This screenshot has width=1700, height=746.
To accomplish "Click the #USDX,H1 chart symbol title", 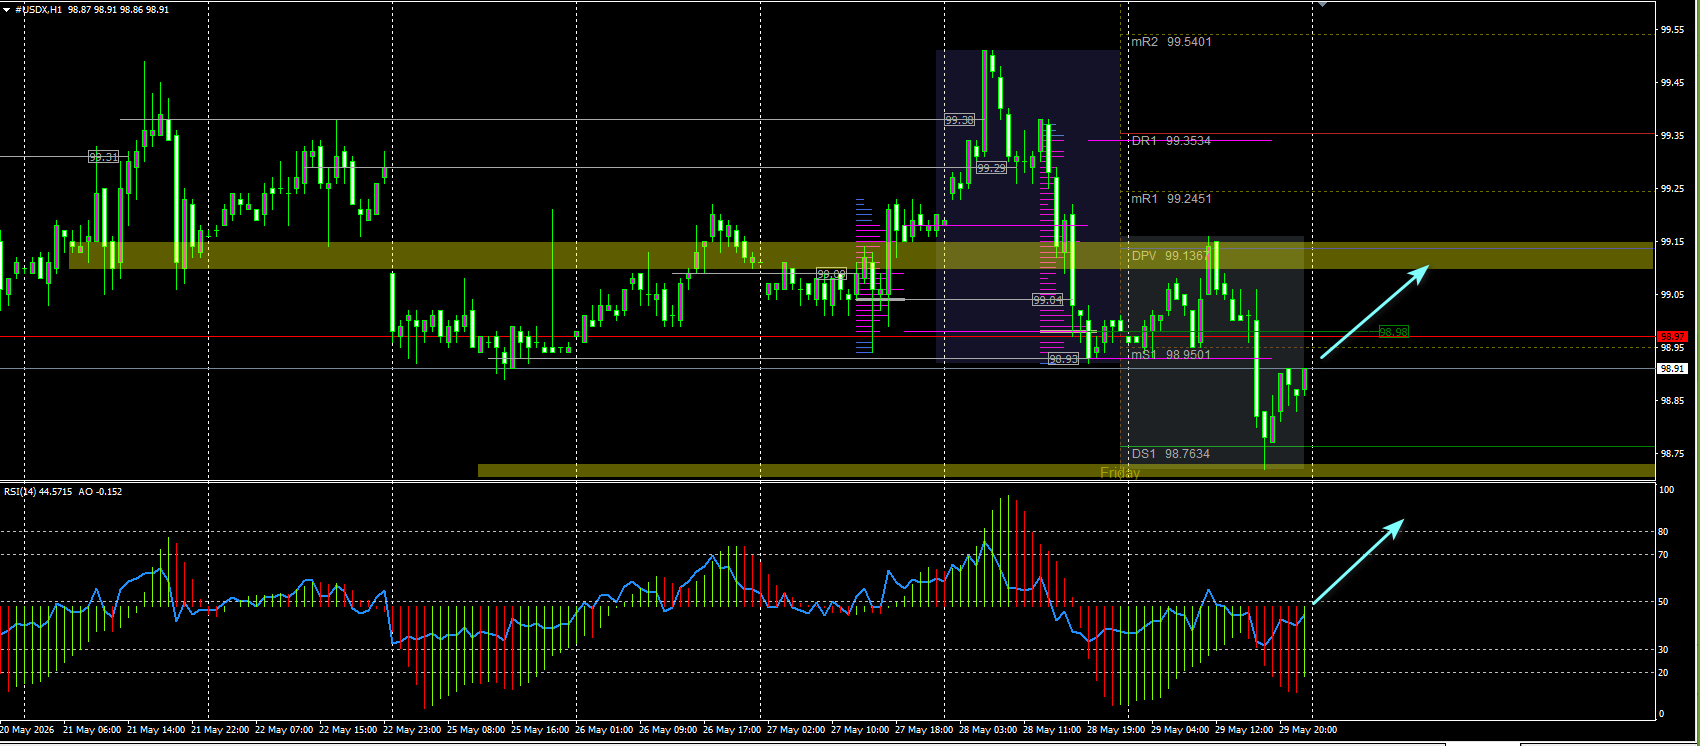I will (x=38, y=10).
